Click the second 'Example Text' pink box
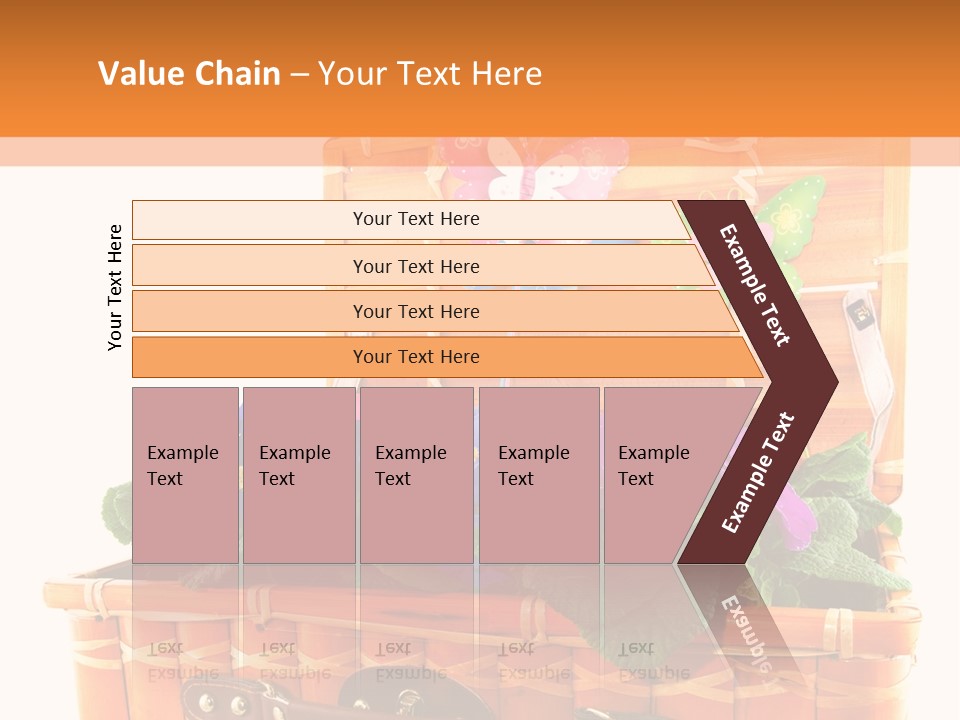960x720 pixels. coord(299,475)
